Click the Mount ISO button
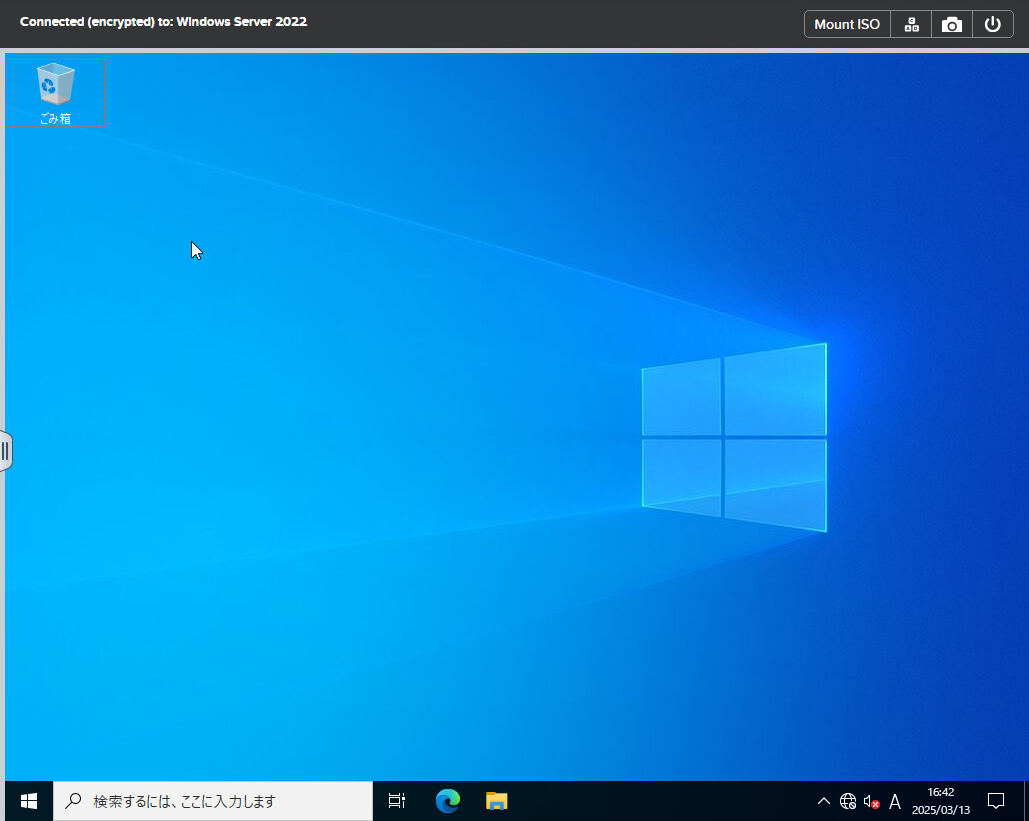 click(x=847, y=24)
